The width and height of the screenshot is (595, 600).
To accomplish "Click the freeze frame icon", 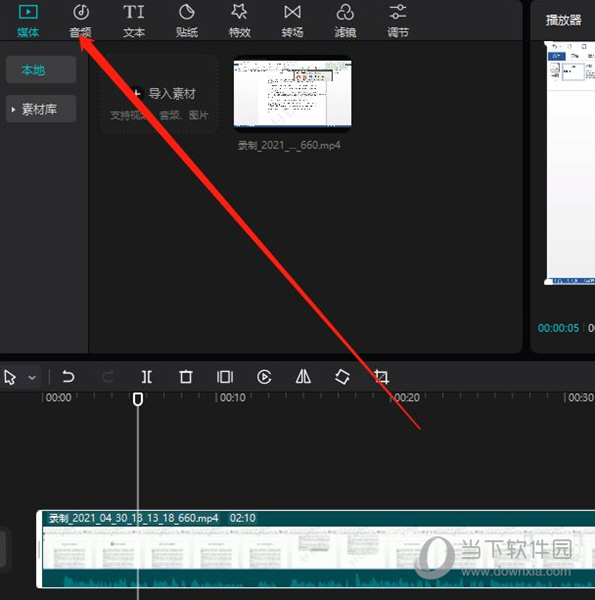I will [225, 377].
